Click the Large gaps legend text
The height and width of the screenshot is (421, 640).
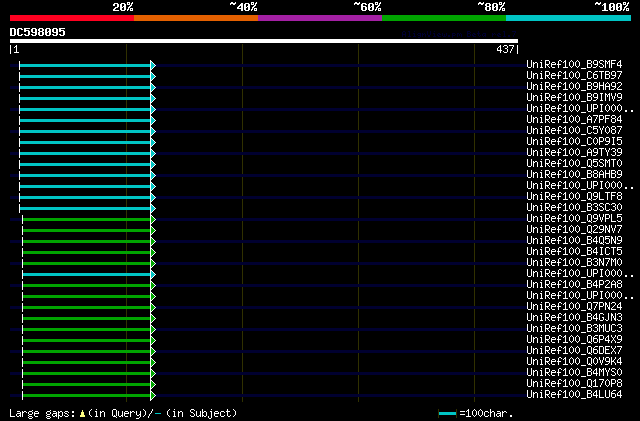(42, 414)
